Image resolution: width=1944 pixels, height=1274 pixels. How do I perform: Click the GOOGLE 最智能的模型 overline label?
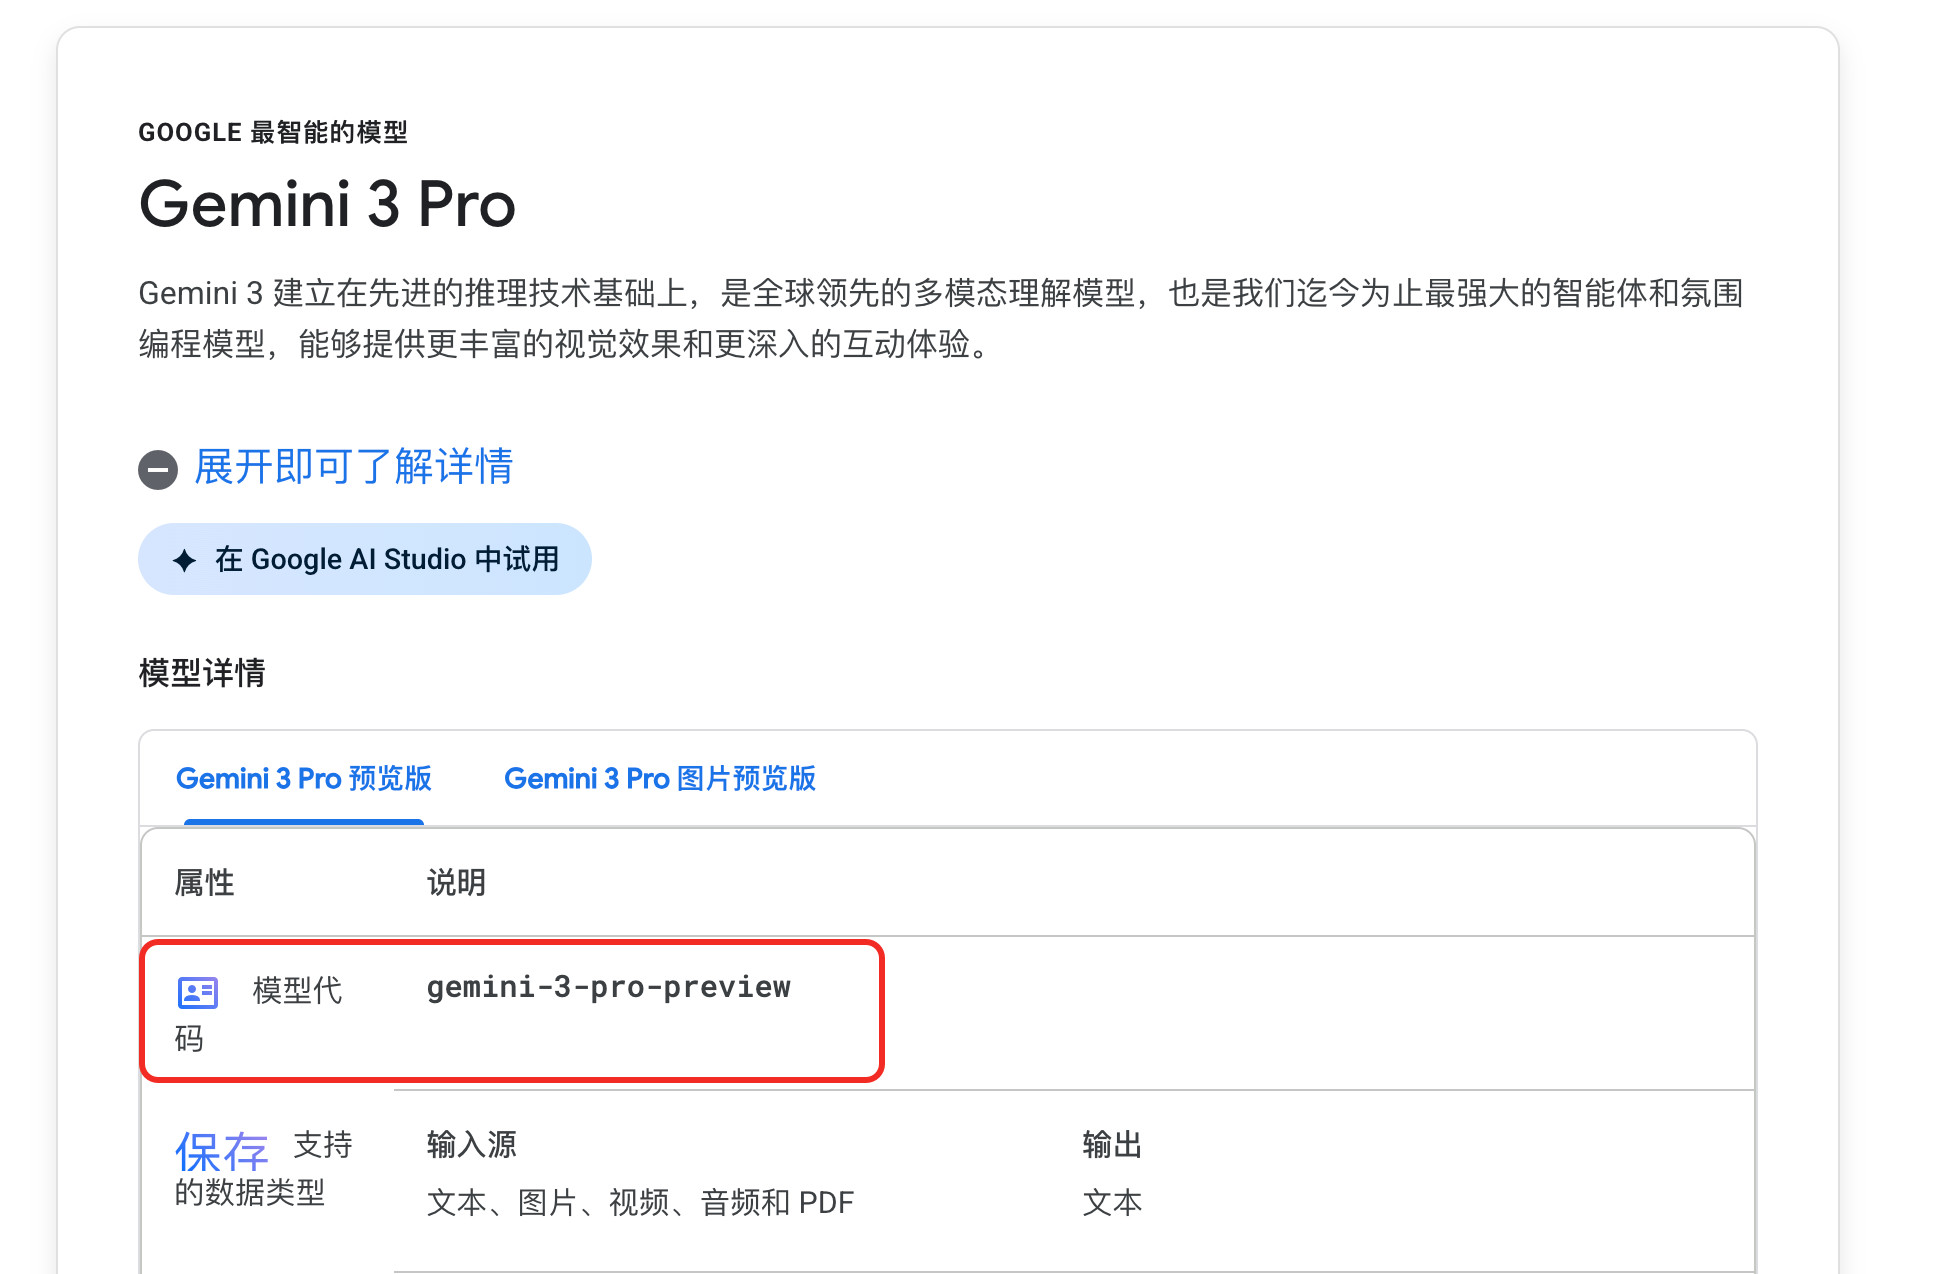tap(273, 133)
